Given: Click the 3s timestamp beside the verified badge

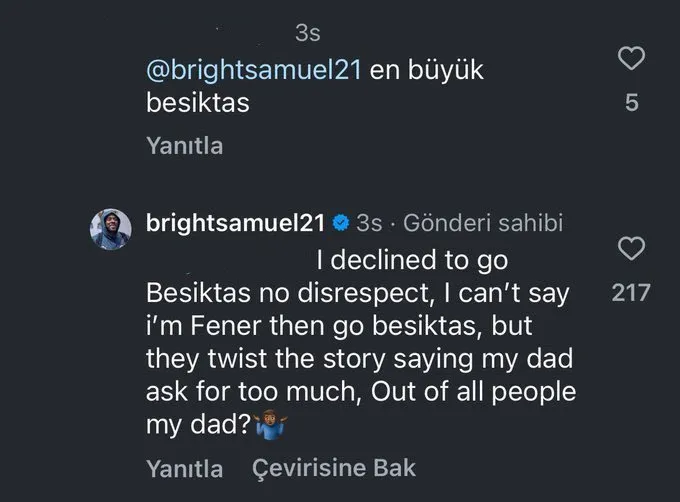Looking at the screenshot, I should [369, 222].
